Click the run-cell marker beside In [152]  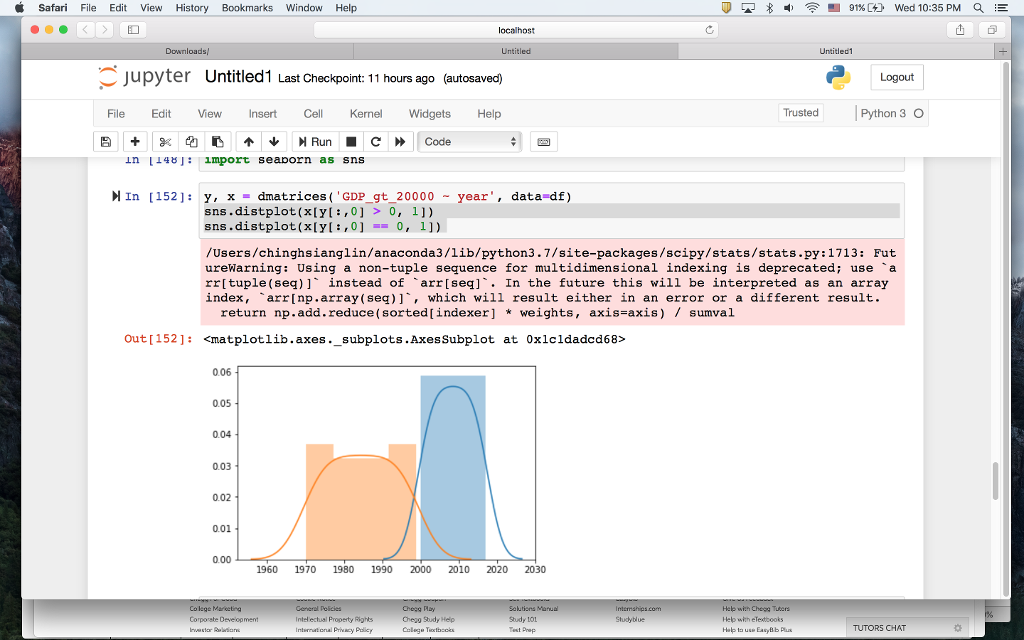click(x=116, y=196)
